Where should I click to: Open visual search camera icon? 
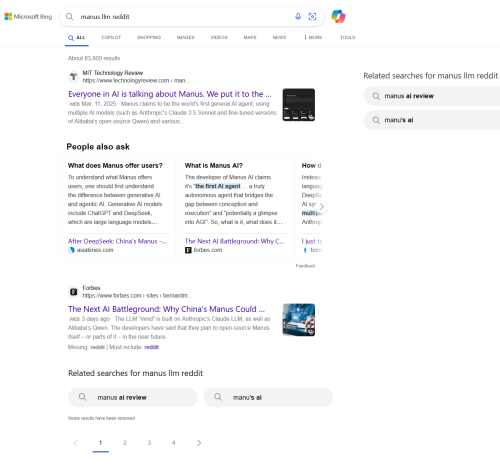click(312, 16)
